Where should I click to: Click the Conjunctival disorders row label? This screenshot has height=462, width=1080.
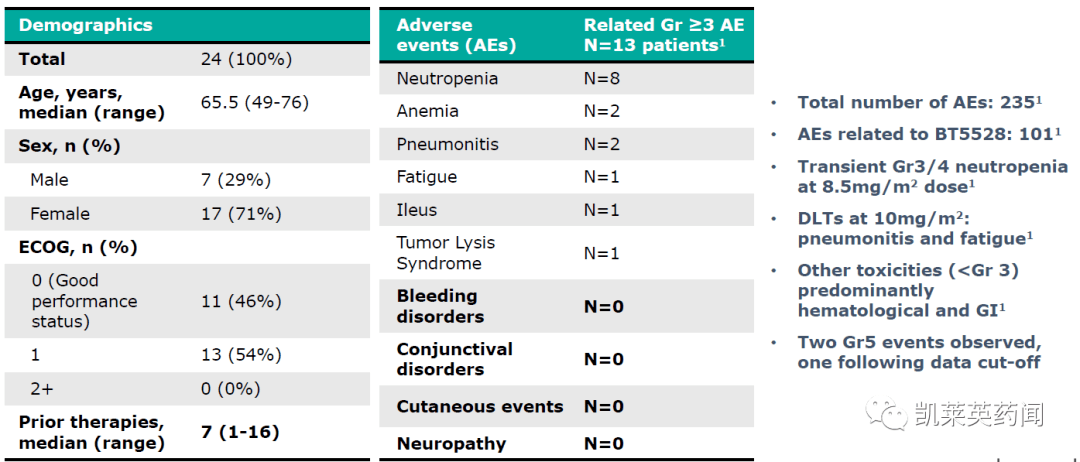click(x=454, y=359)
